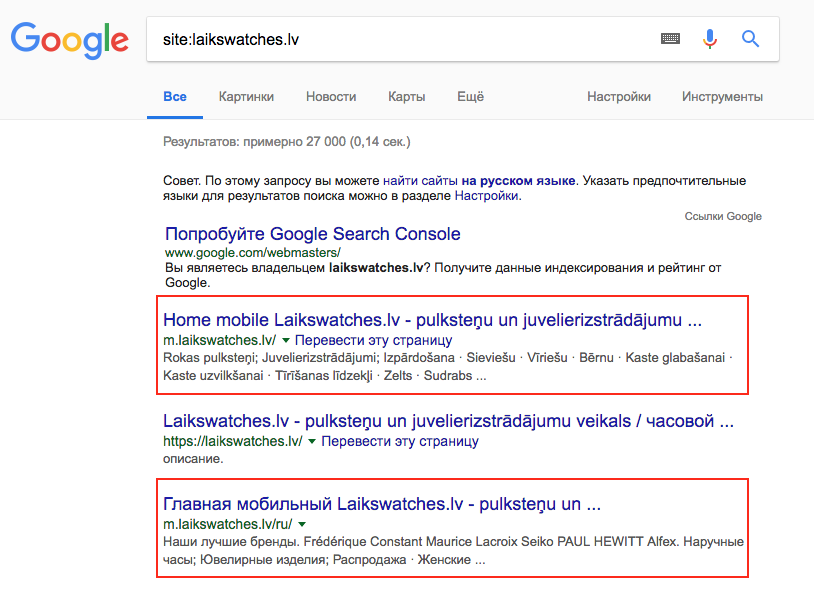
Task: Expand the Ещё menu
Action: [470, 97]
